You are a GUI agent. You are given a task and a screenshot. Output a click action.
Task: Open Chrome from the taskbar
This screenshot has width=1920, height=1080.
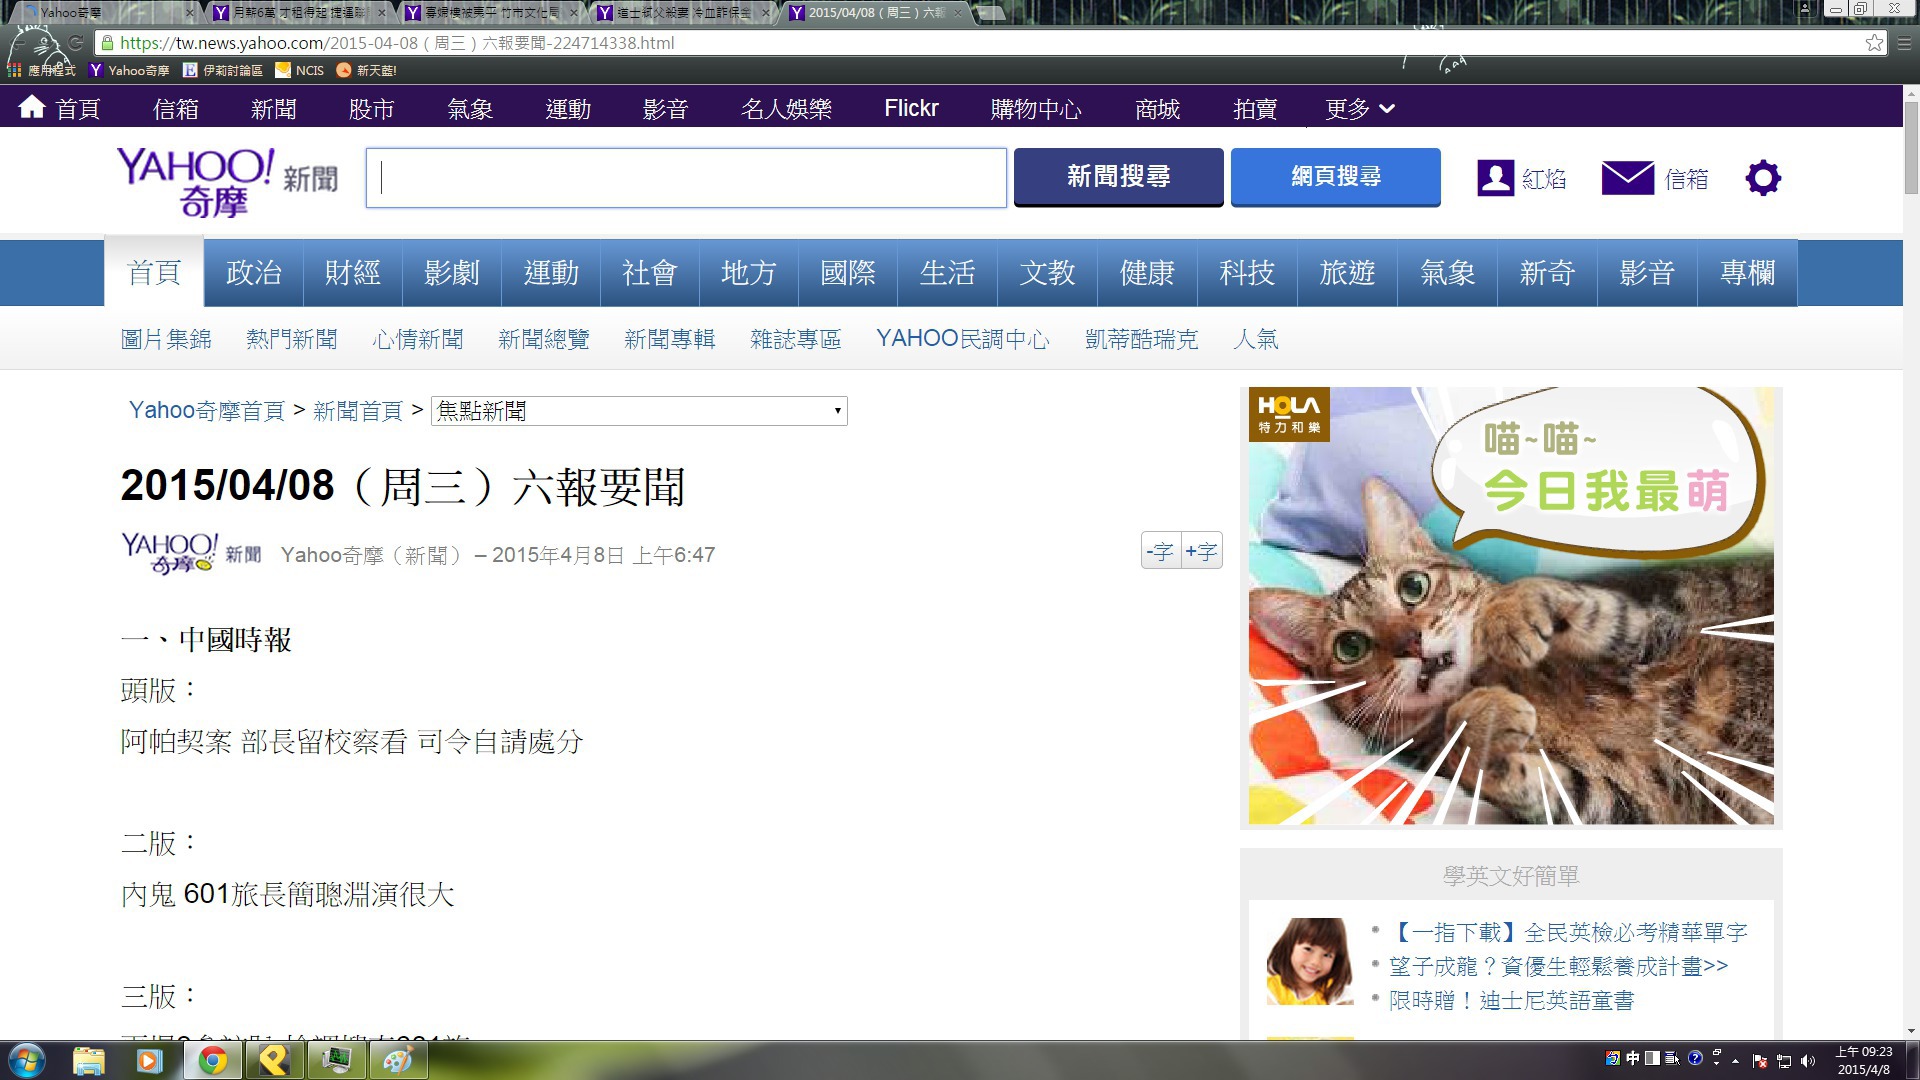[x=212, y=1060]
